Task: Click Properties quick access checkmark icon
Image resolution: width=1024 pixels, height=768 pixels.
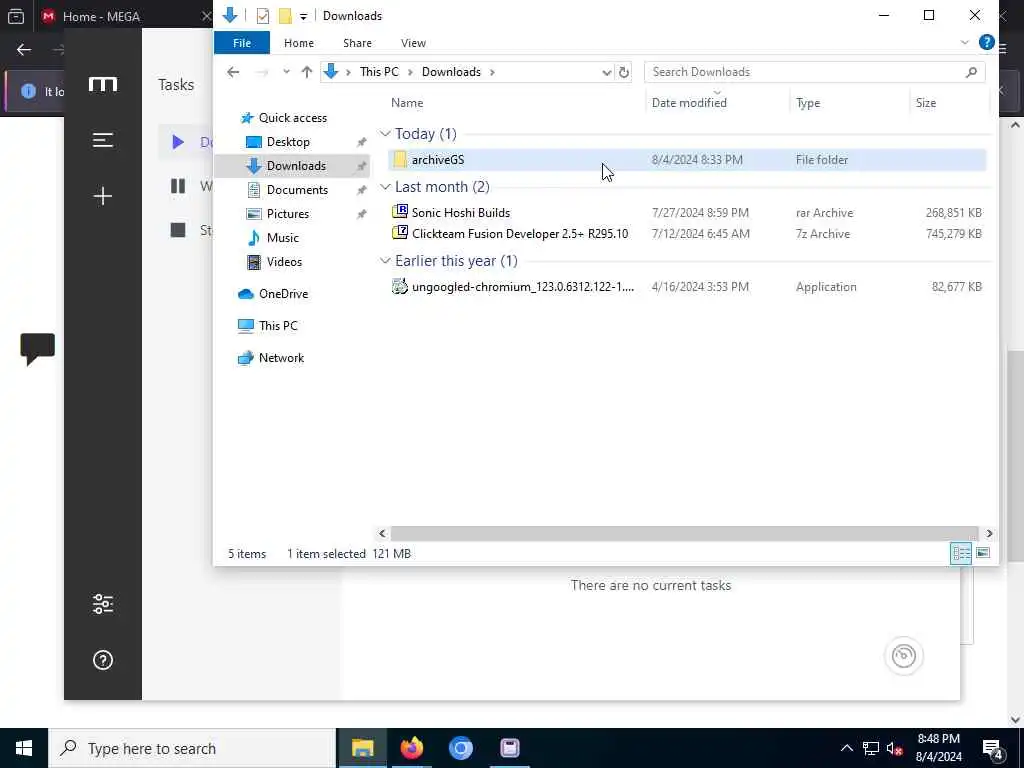Action: [x=263, y=16]
